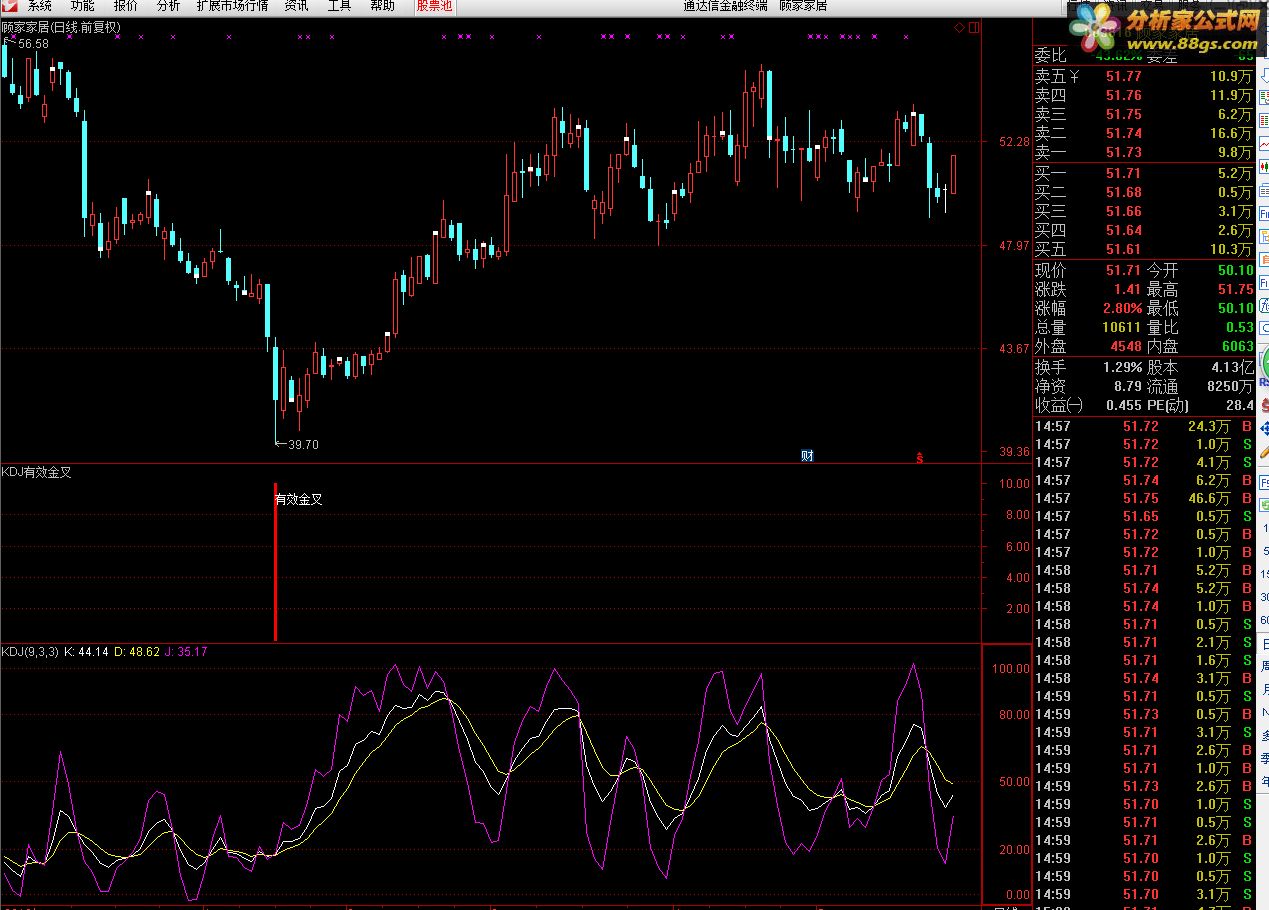Click the K: 44.14 value

coord(86,651)
